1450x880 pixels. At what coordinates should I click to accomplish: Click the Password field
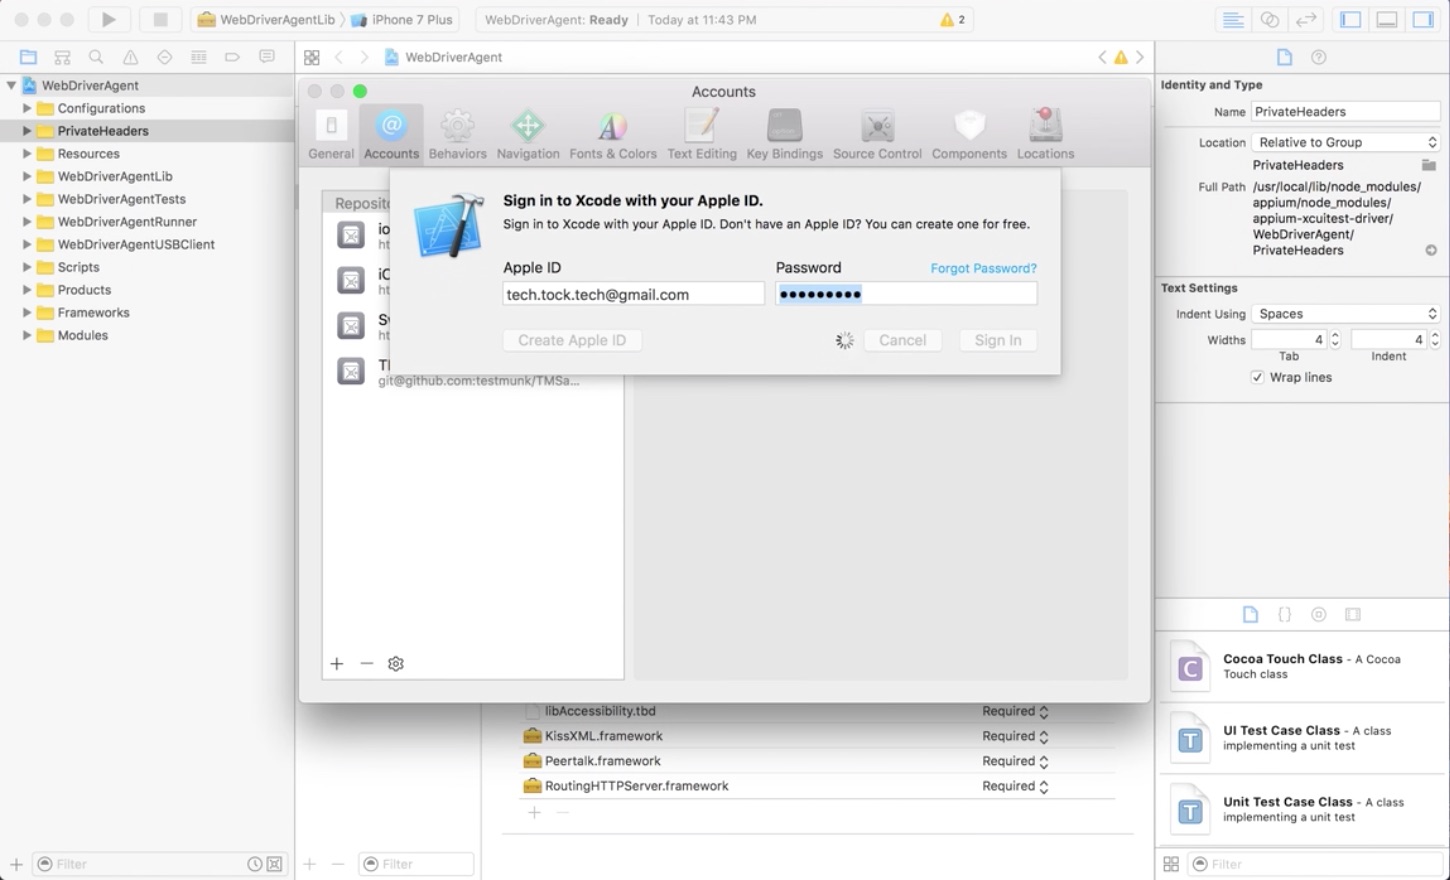coord(906,294)
